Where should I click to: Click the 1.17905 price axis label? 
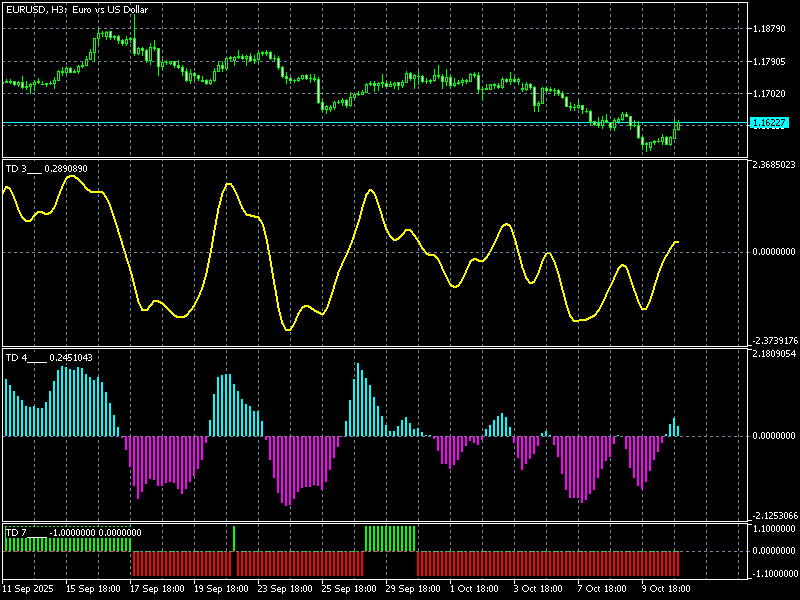(769, 62)
